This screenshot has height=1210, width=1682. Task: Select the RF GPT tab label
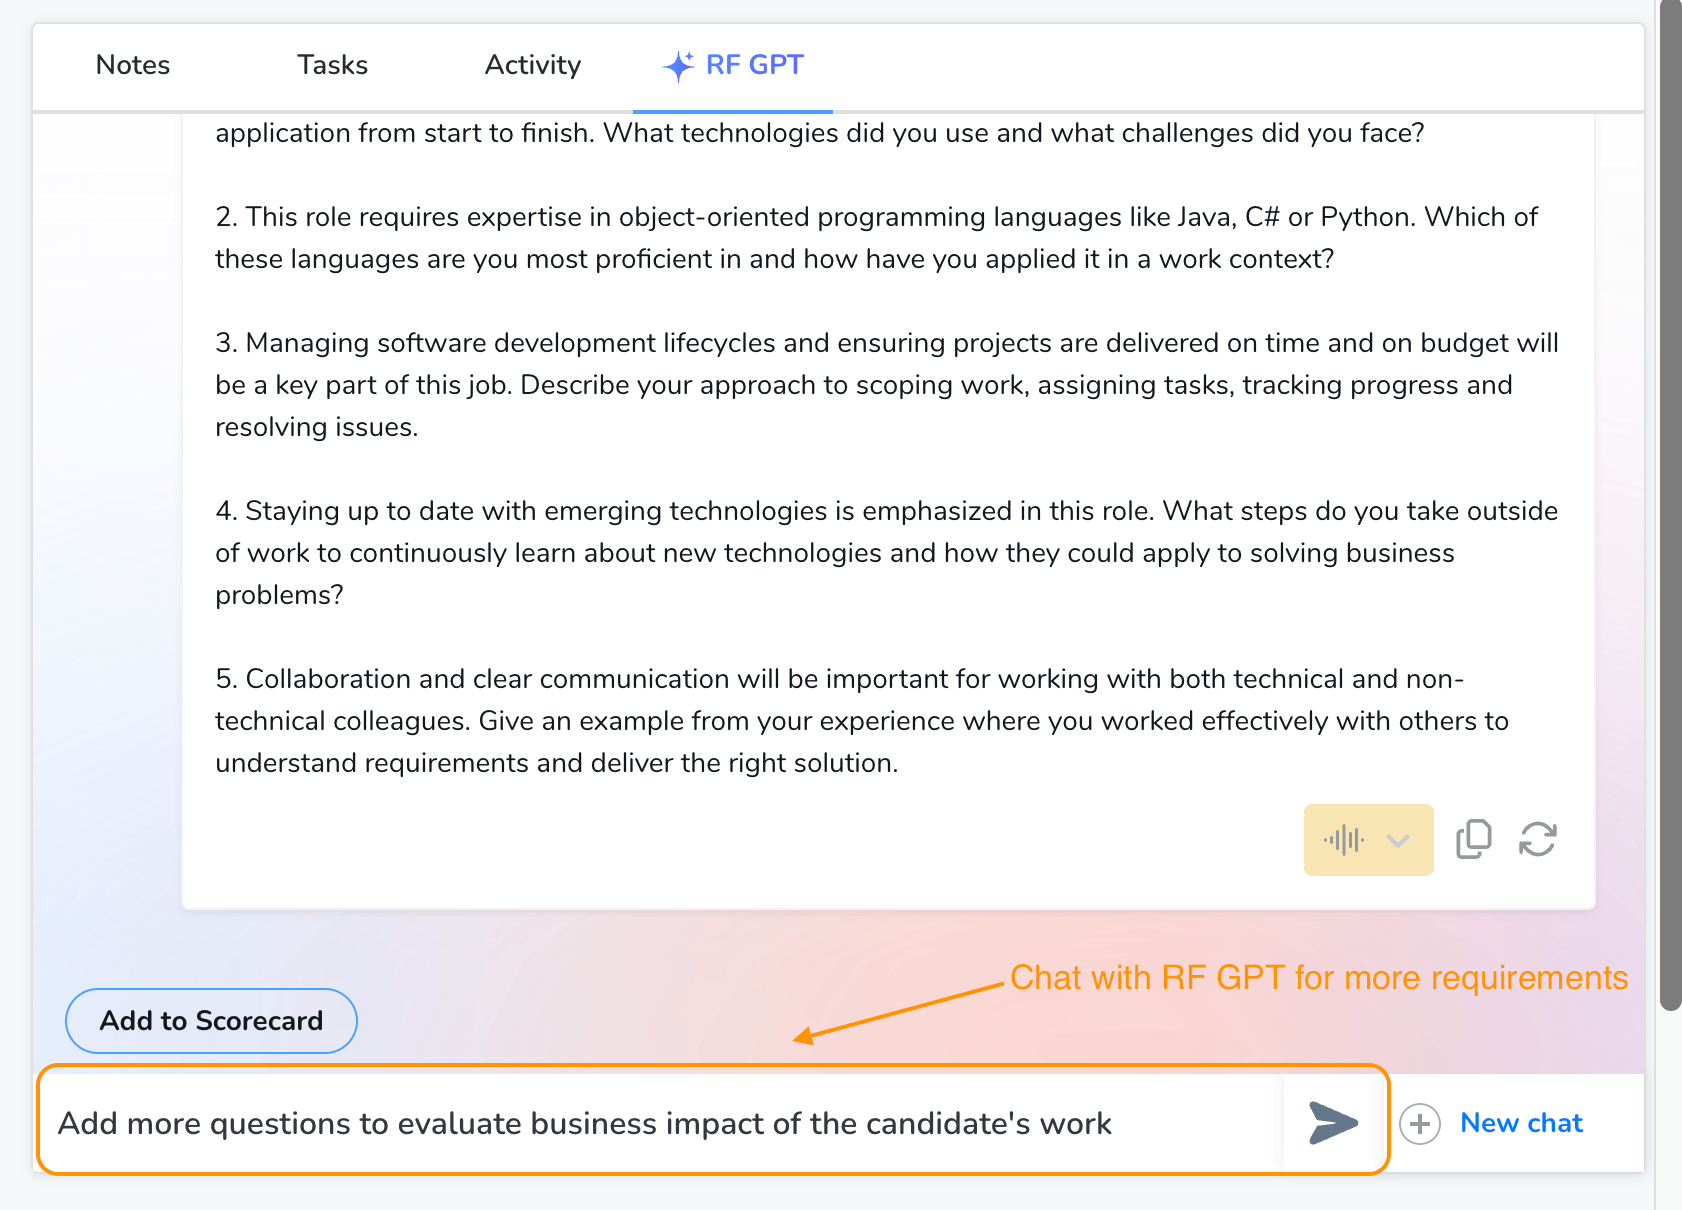tap(754, 66)
